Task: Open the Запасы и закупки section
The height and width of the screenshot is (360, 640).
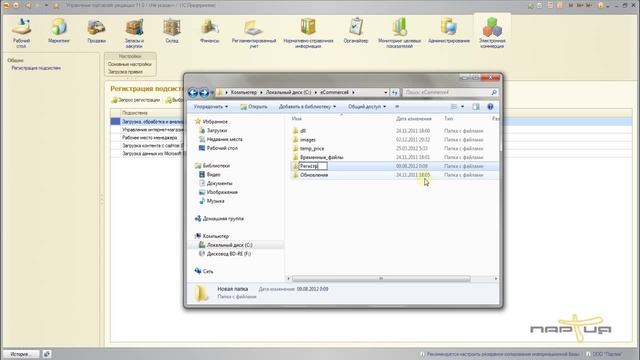Action: coord(134,33)
